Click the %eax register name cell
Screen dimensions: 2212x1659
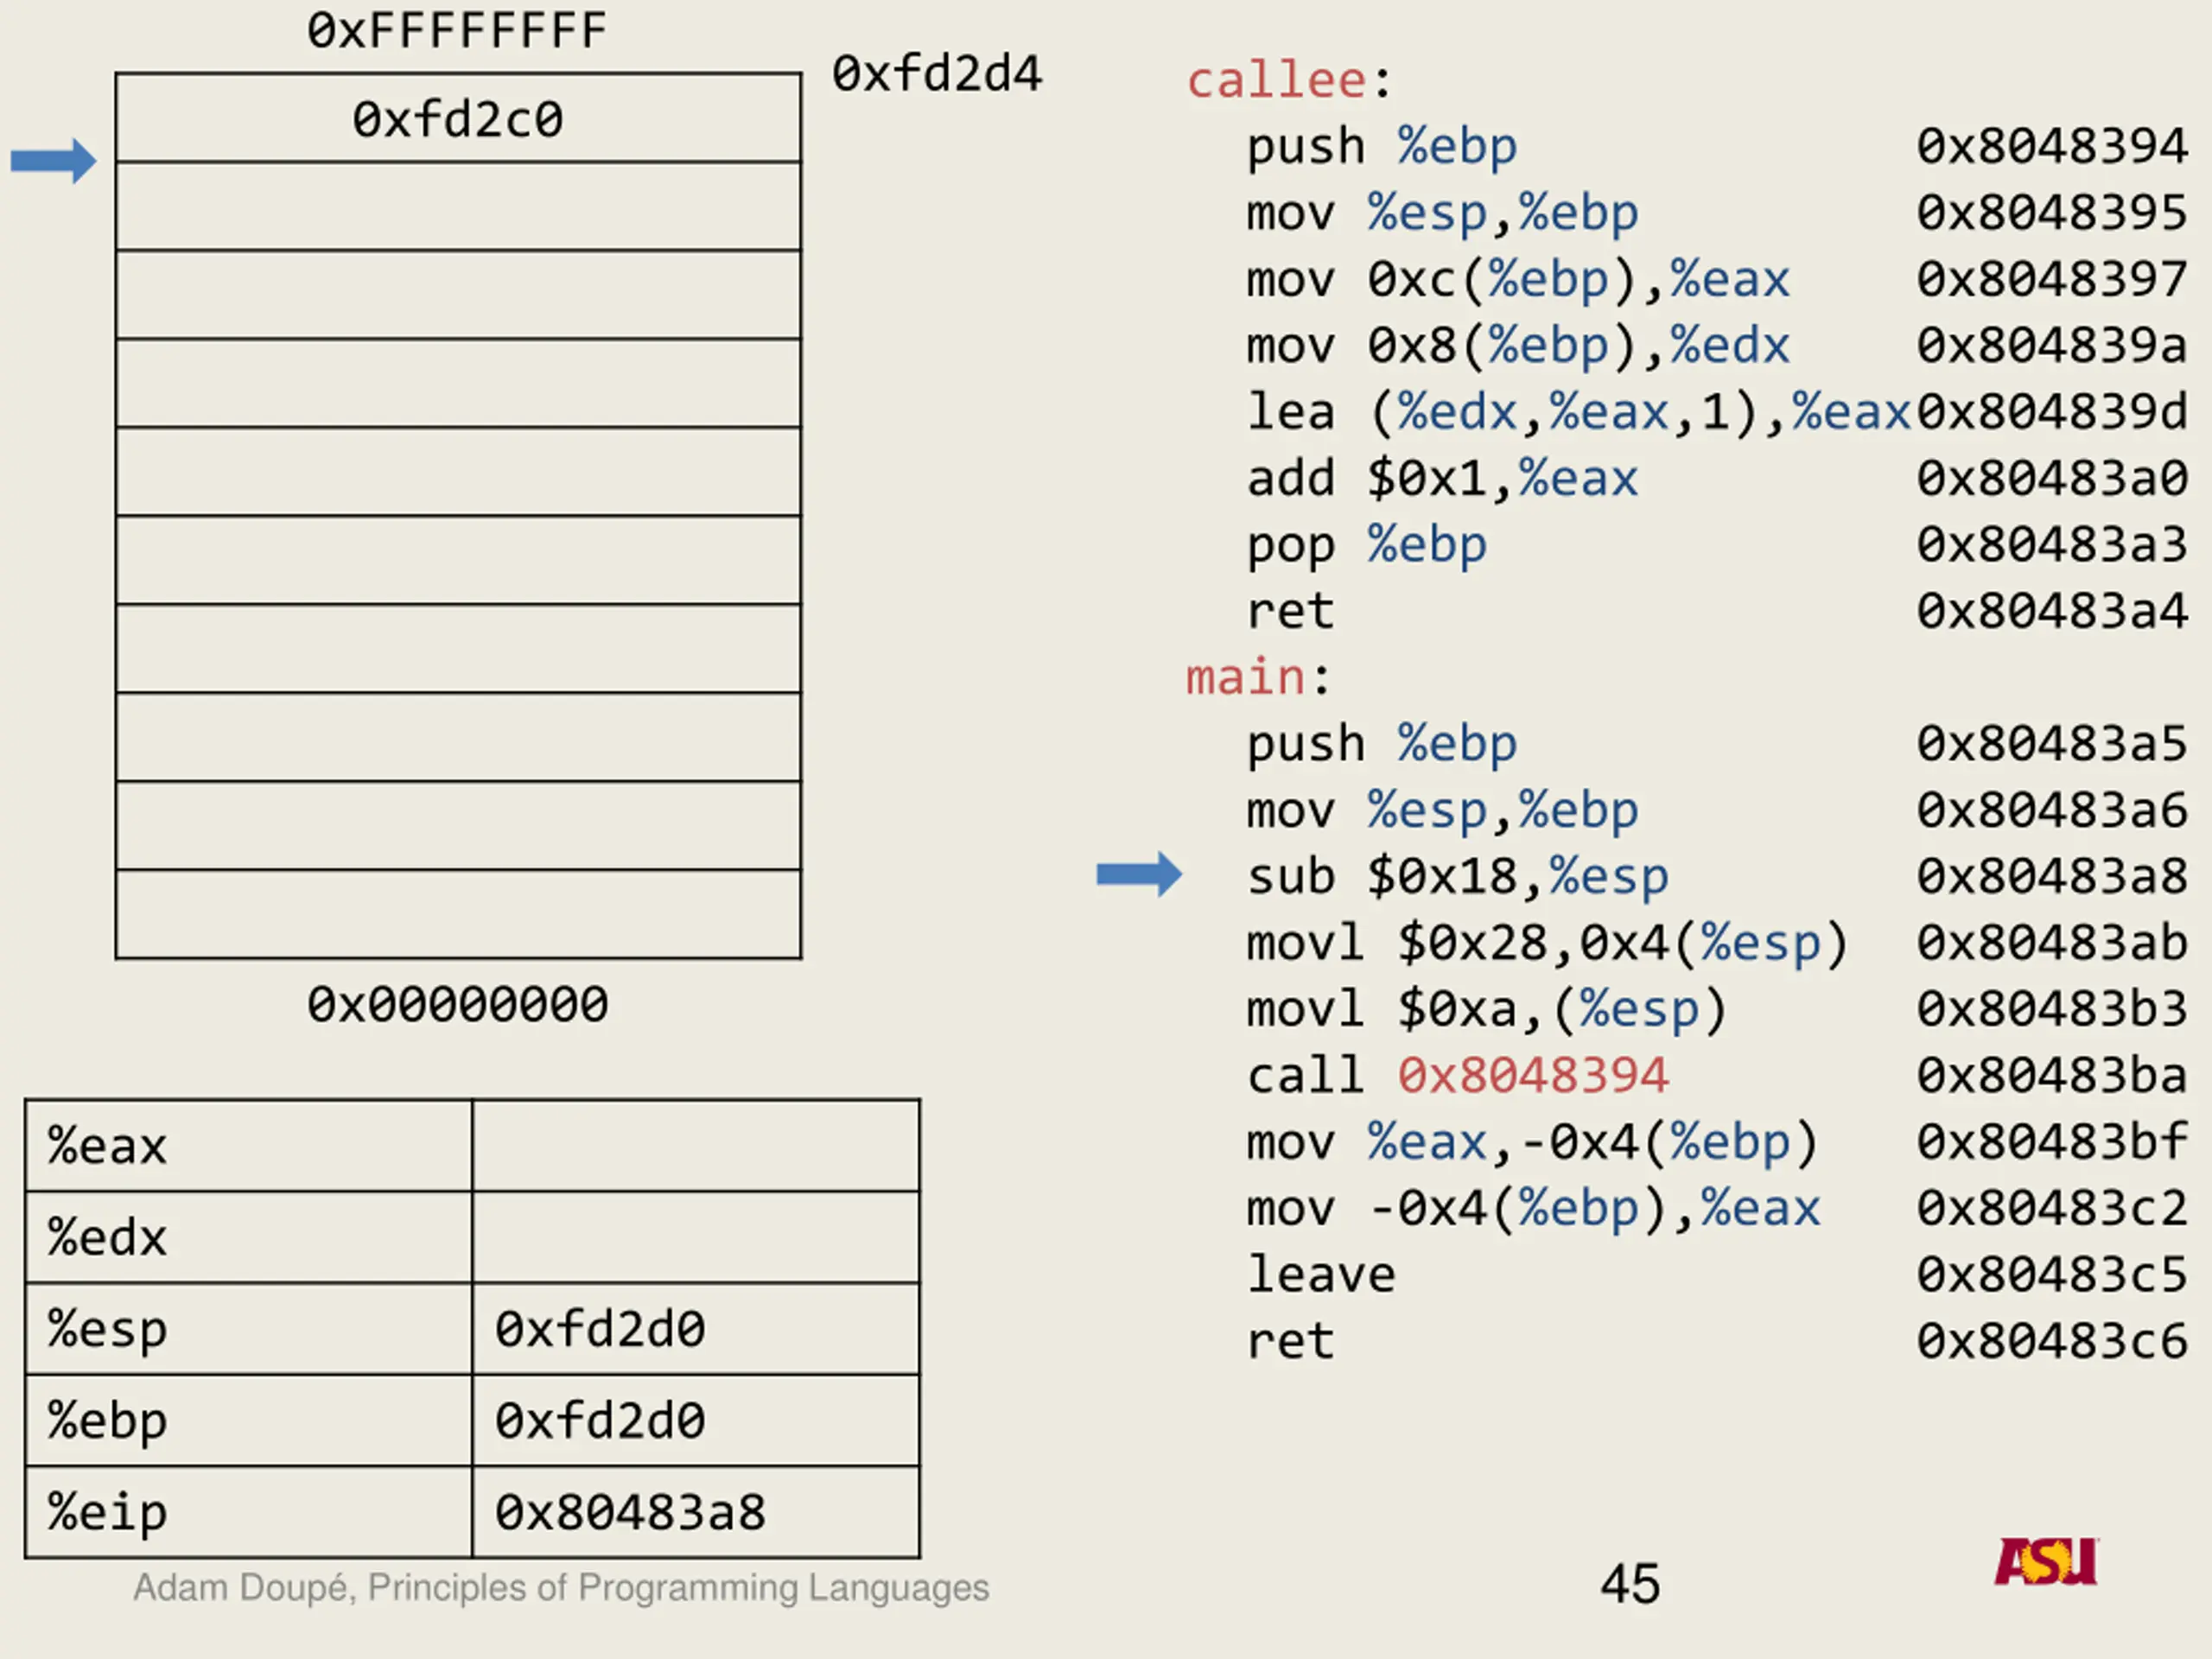click(x=249, y=1146)
